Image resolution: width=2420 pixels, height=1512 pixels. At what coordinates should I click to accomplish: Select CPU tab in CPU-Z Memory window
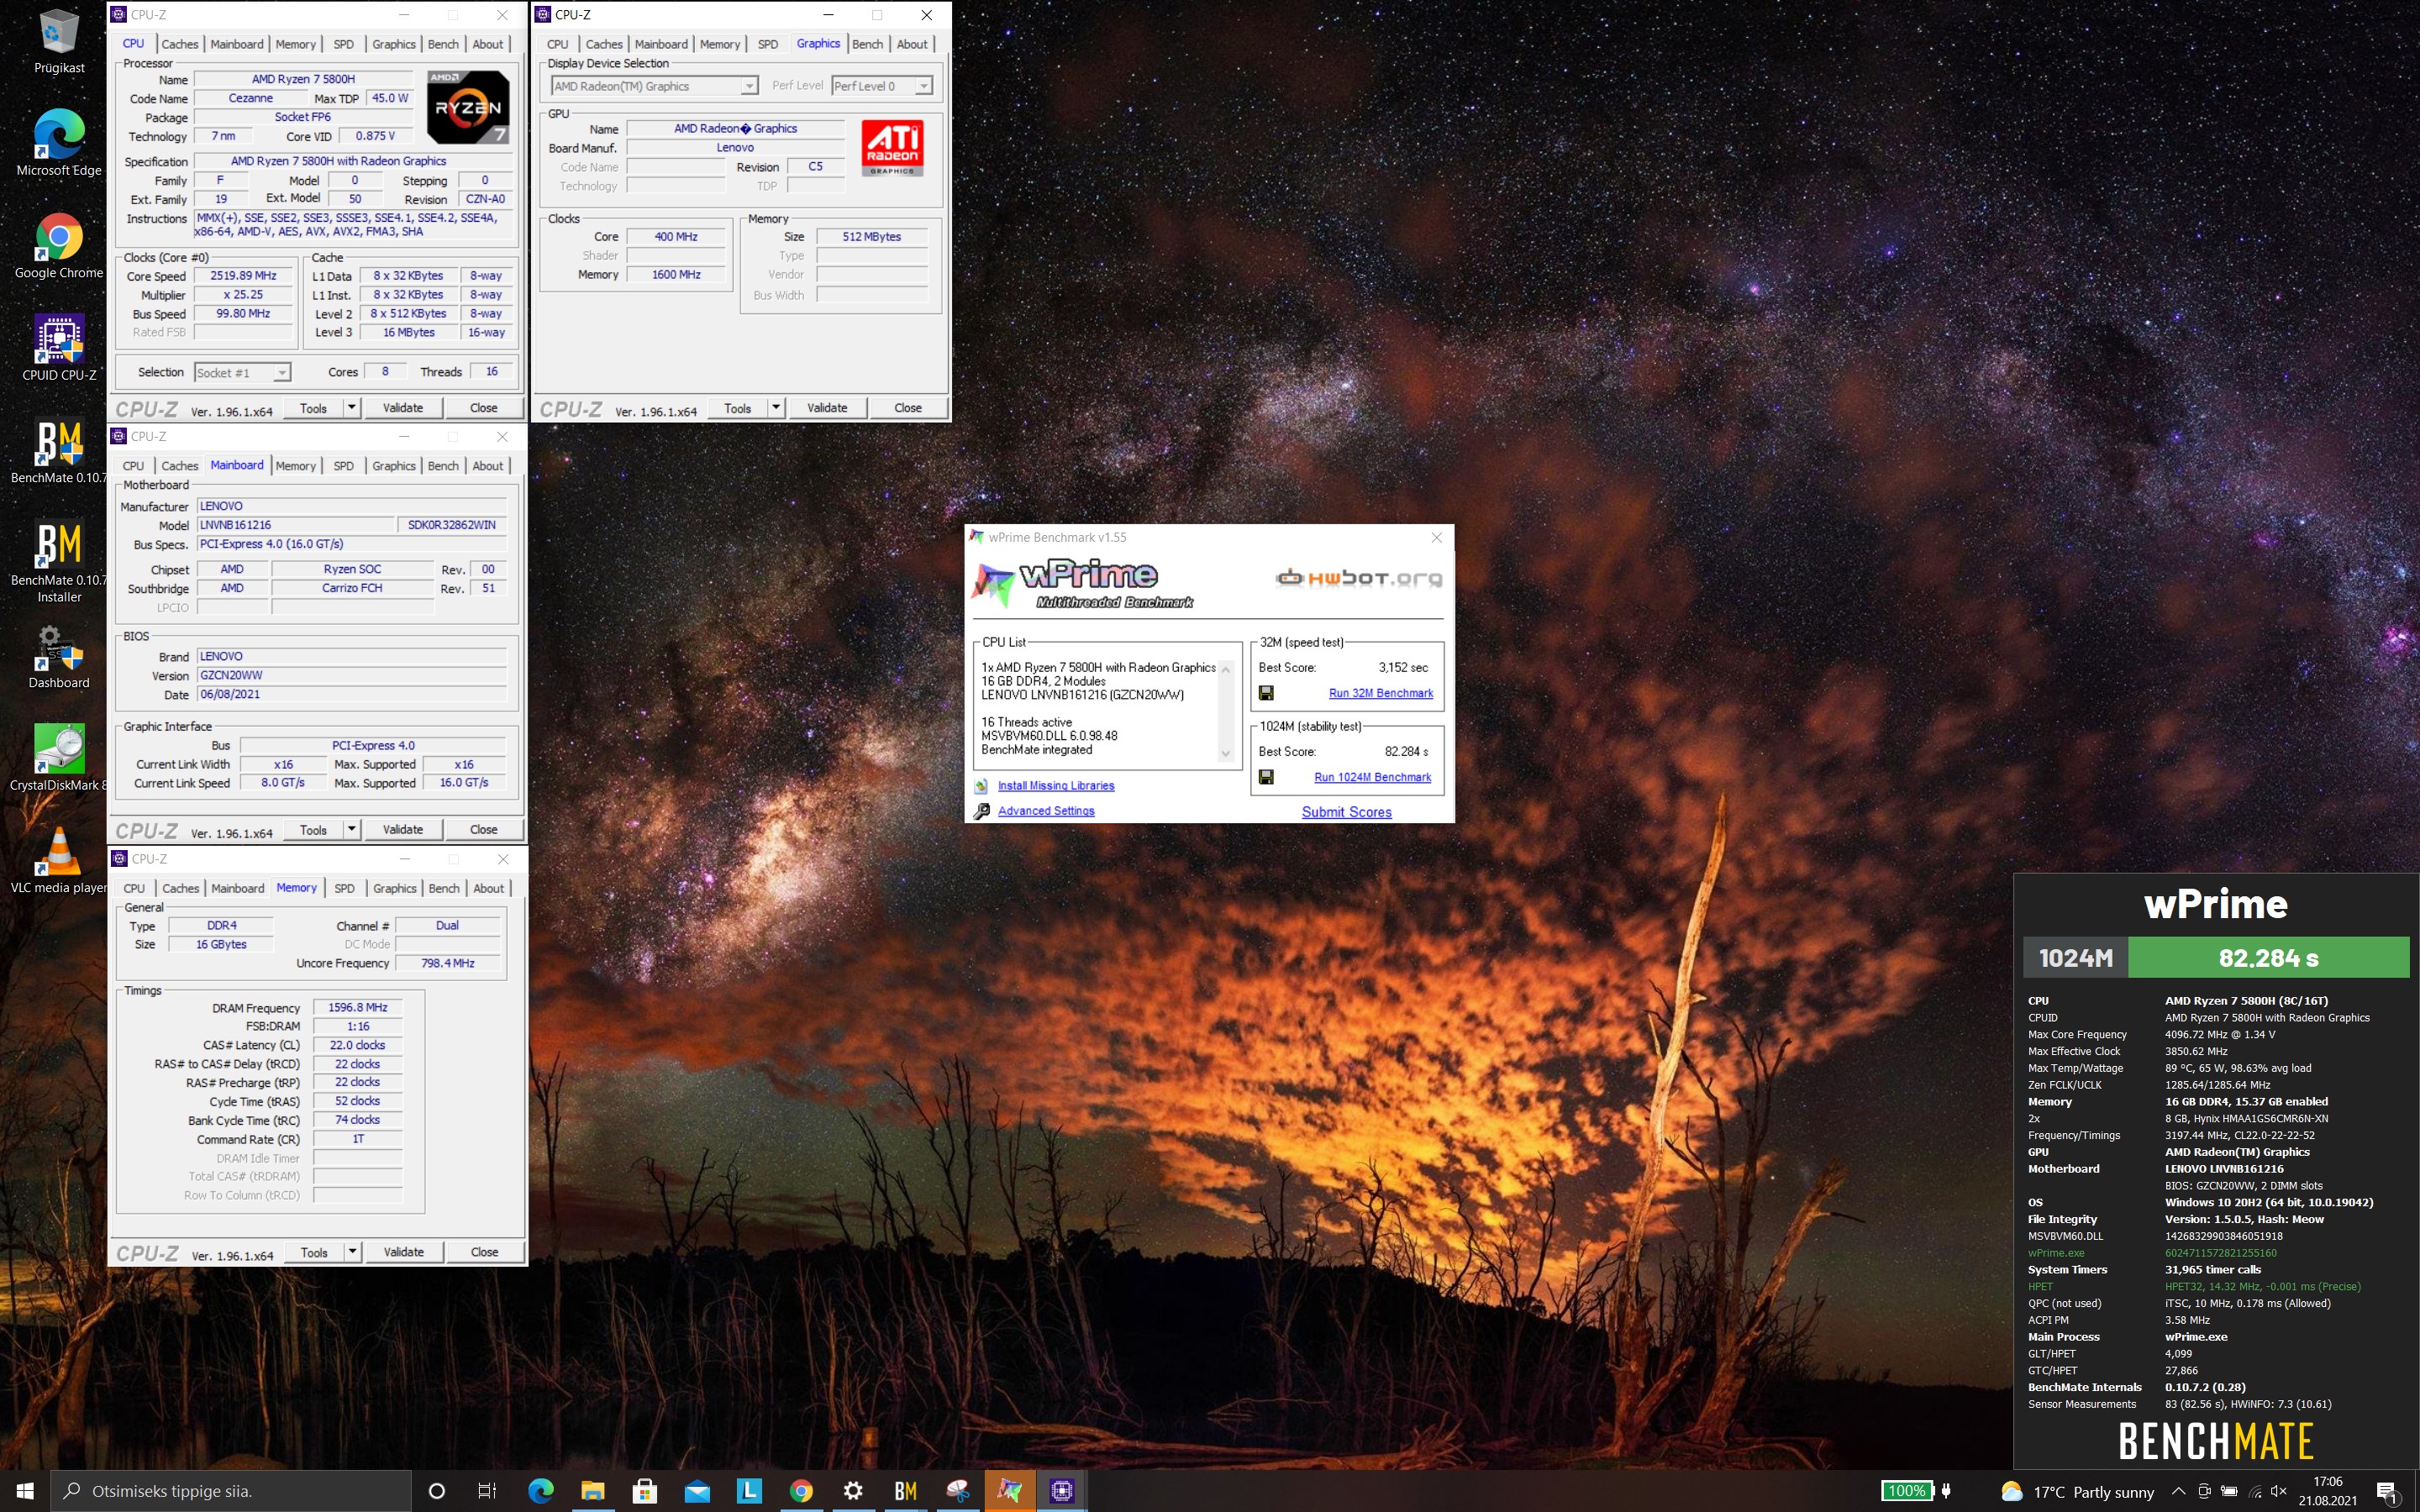pos(134,888)
